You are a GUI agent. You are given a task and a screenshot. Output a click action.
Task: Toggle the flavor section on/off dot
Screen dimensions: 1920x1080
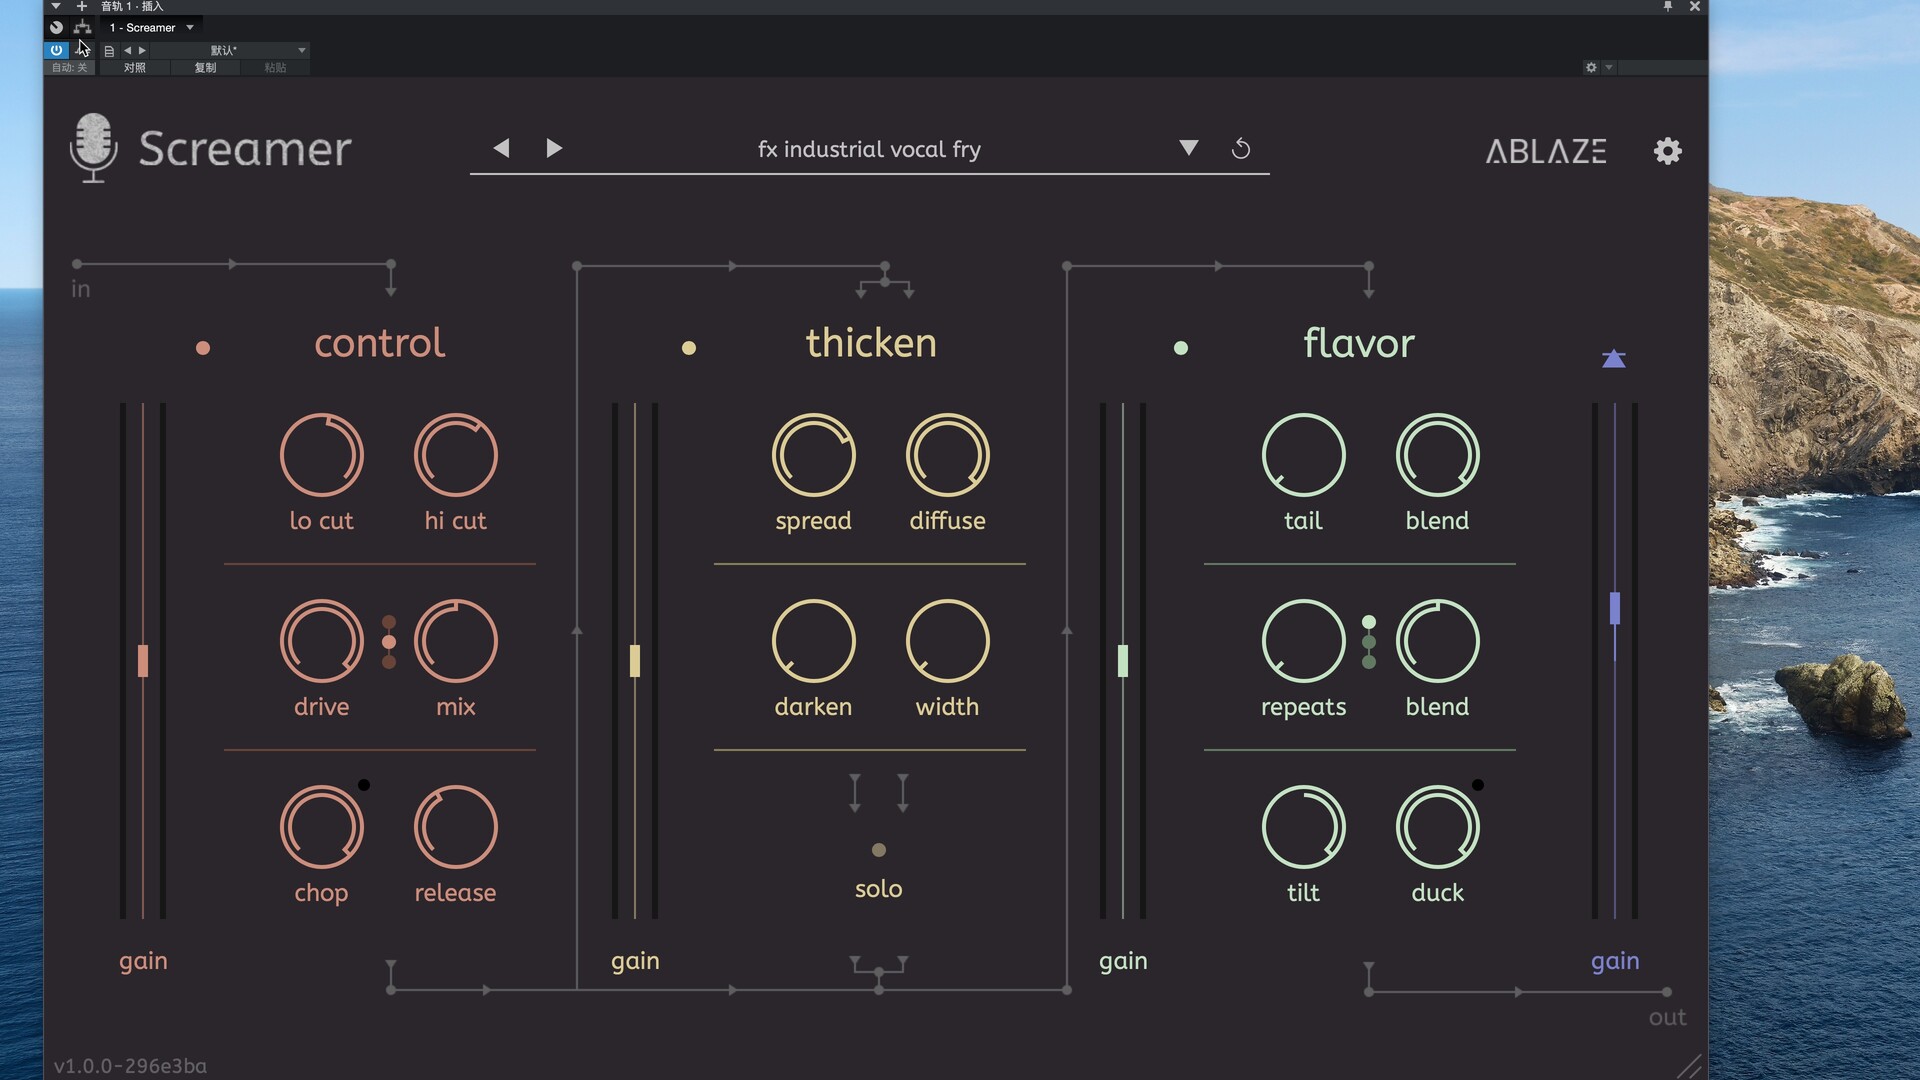coord(1181,348)
